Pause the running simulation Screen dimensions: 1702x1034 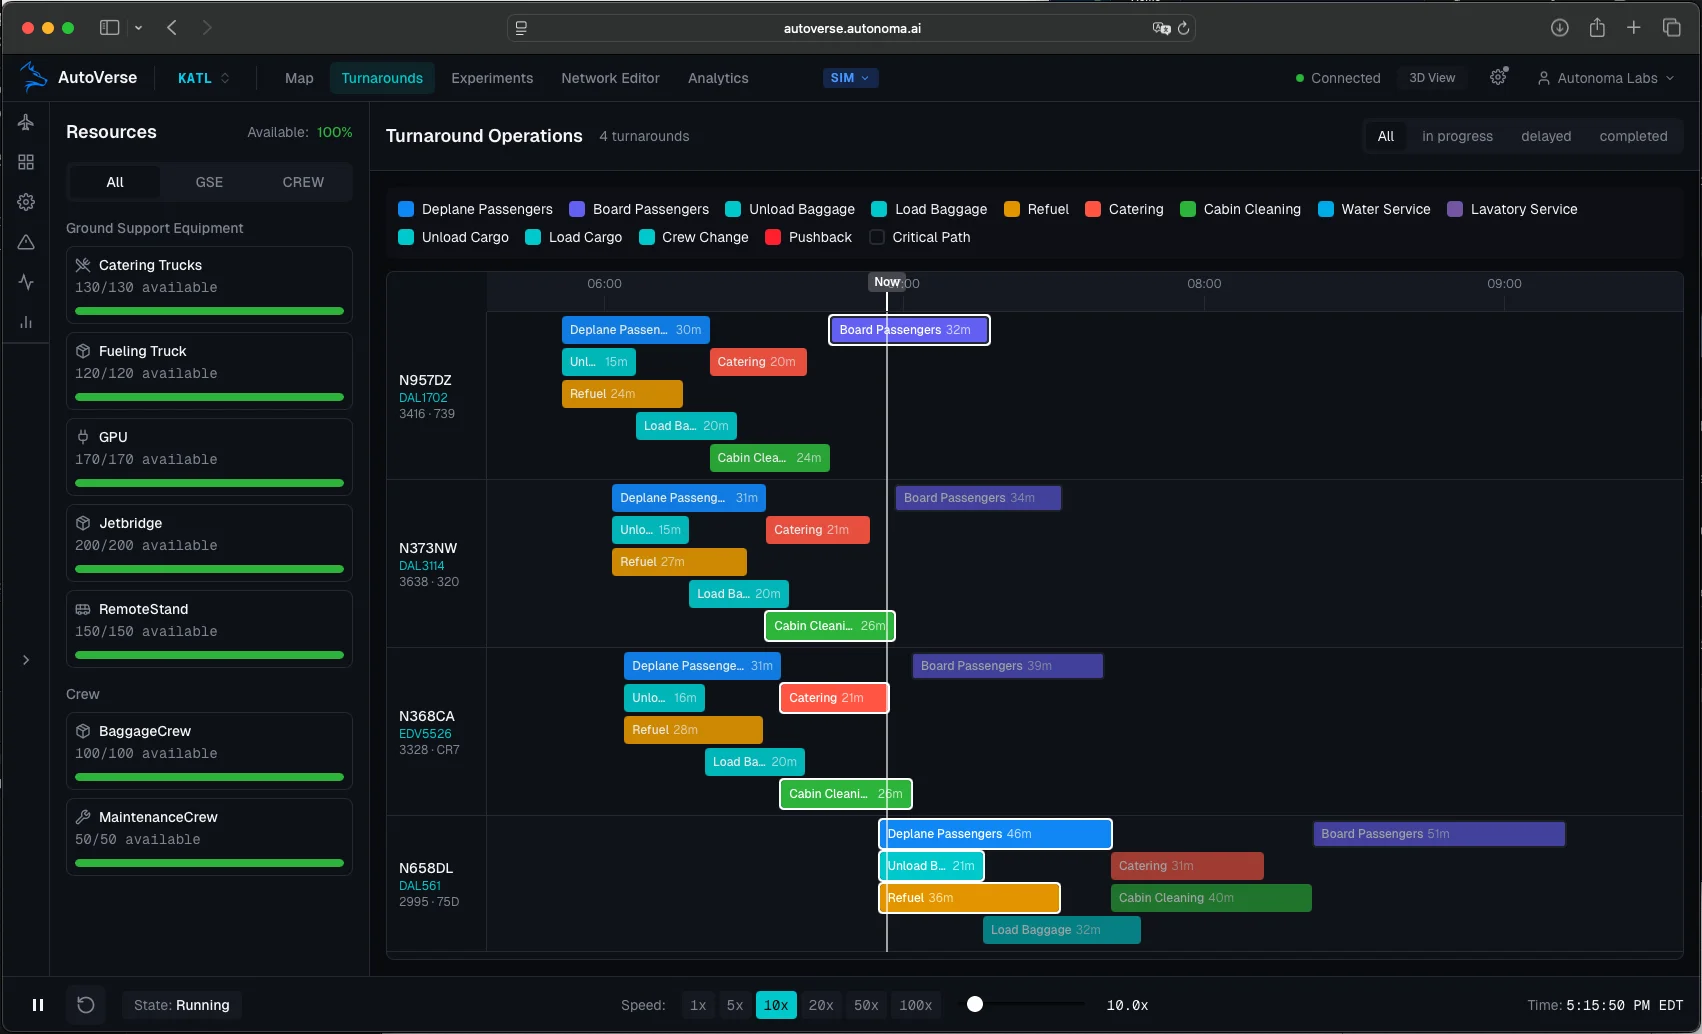pyautogui.click(x=39, y=1005)
